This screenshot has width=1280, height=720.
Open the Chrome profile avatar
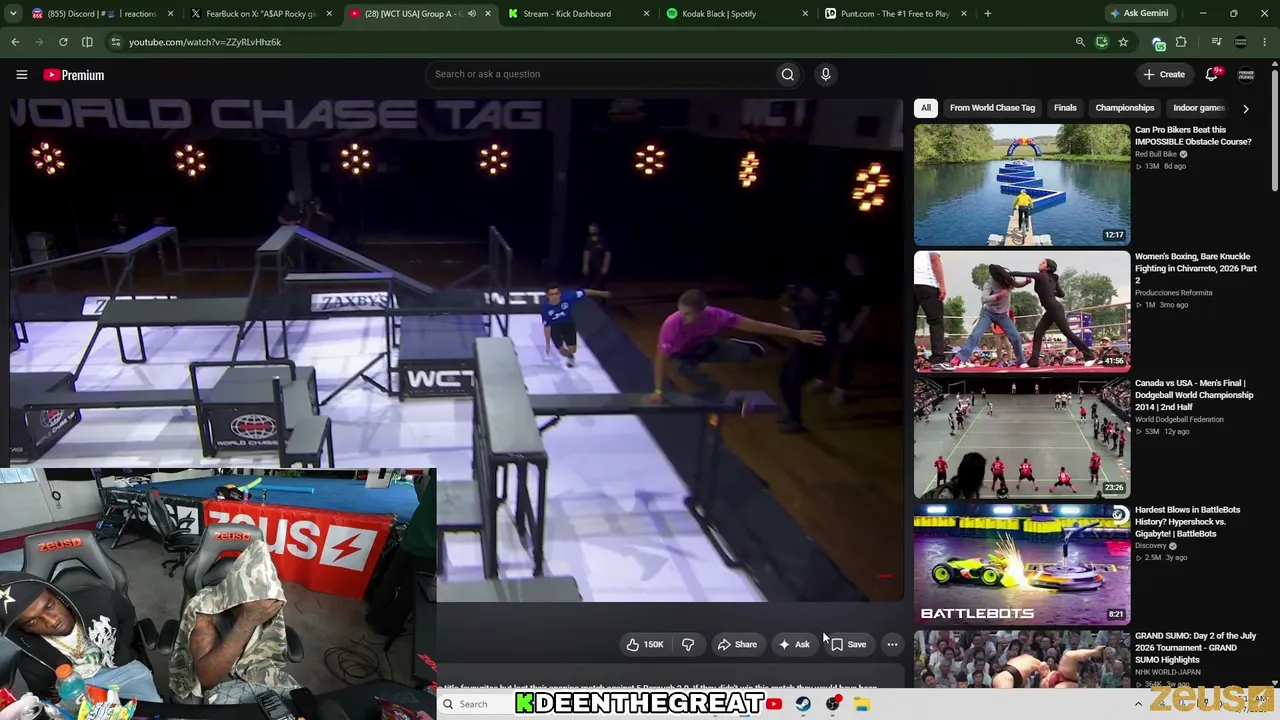coord(1240,42)
